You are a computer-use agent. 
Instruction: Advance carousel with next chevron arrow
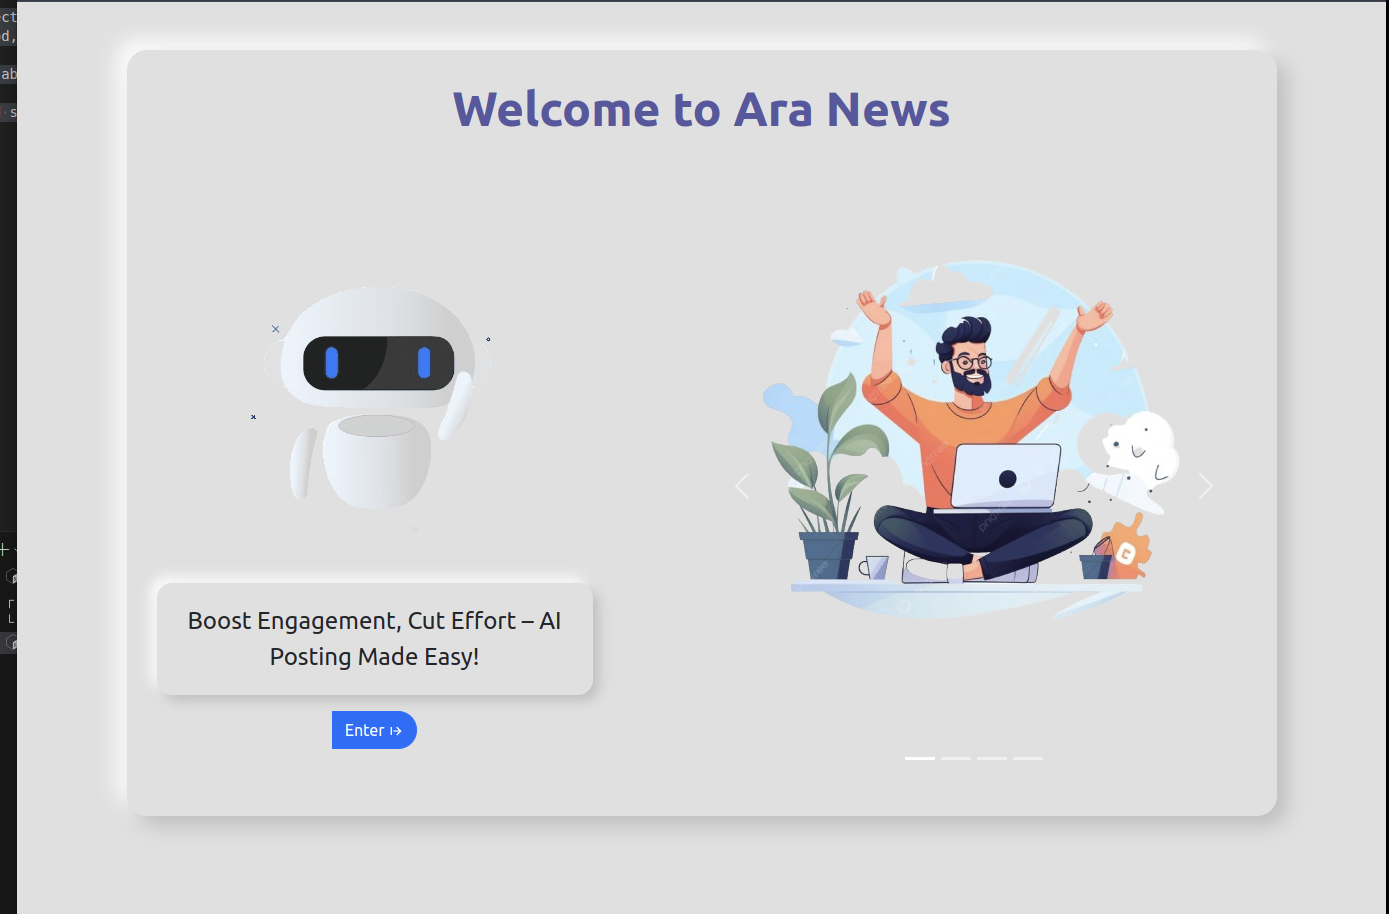click(1205, 486)
